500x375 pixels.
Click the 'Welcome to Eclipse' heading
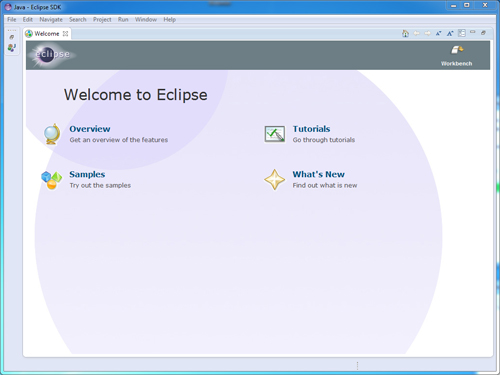pos(136,95)
